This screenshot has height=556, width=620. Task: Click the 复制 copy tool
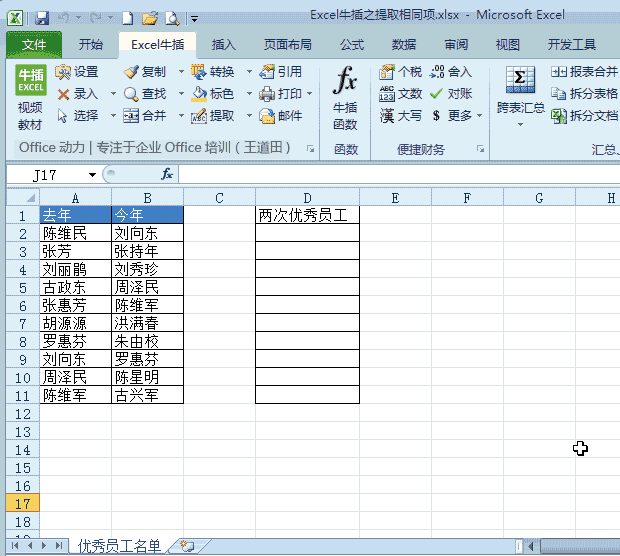(x=145, y=72)
